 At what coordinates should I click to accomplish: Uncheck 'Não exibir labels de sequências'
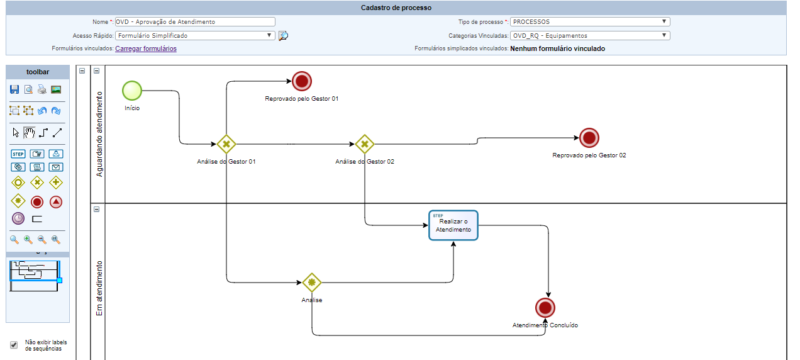pyautogui.click(x=14, y=345)
